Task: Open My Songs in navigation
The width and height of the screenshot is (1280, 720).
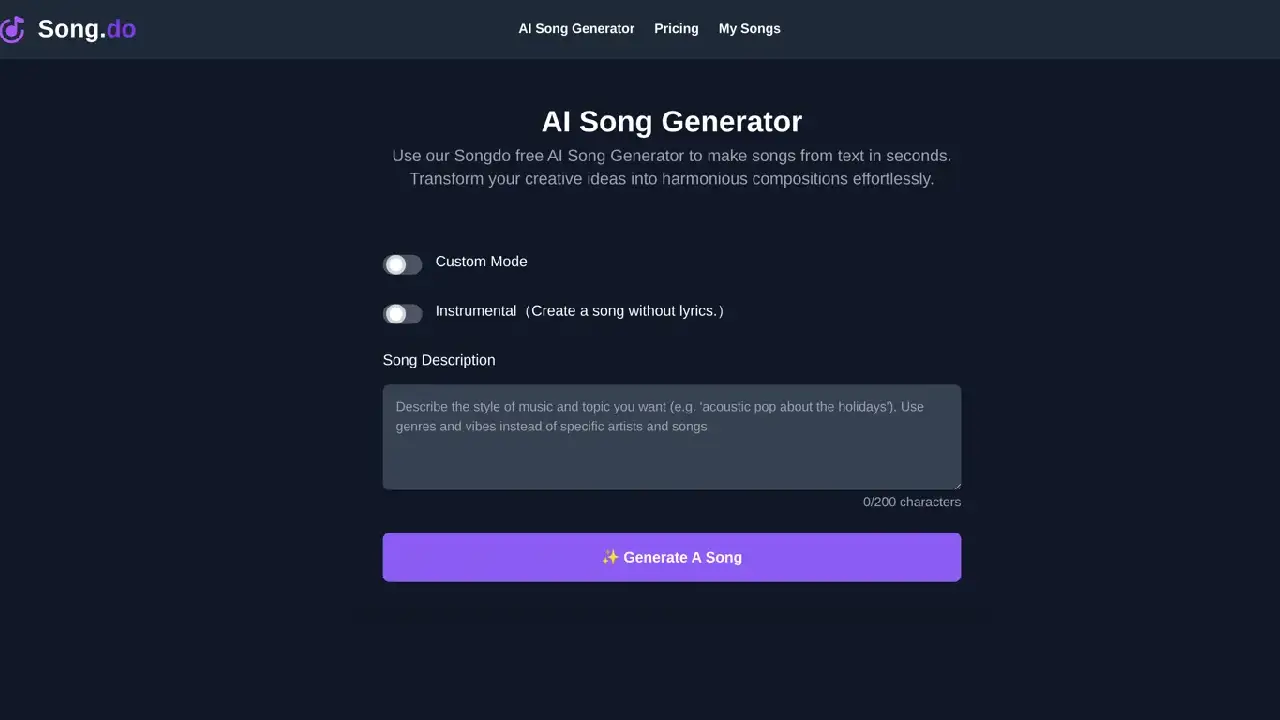Action: click(749, 29)
